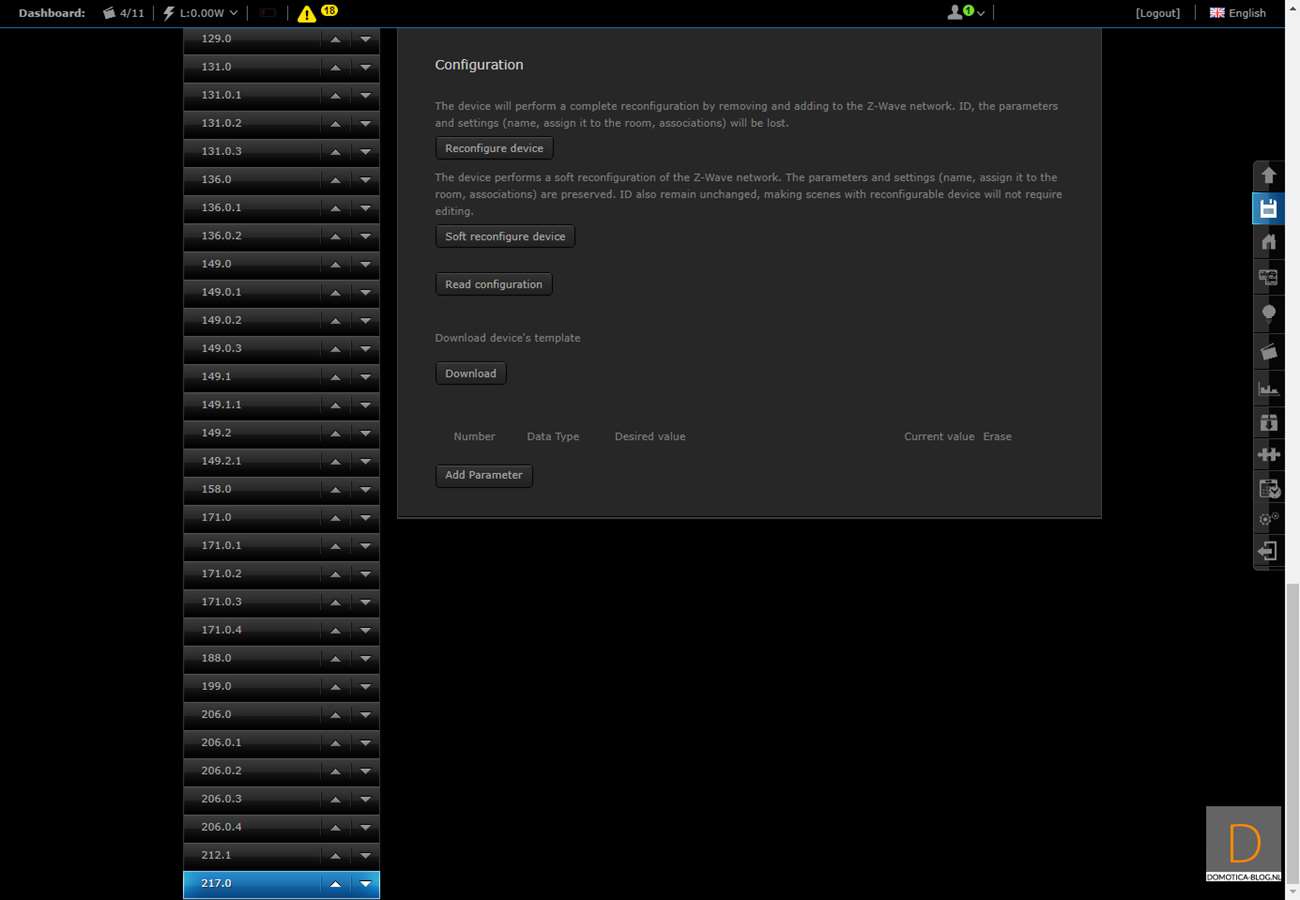The height and width of the screenshot is (900, 1300).
Task: Click the down arrow on row 212.1
Action: [x=365, y=855]
